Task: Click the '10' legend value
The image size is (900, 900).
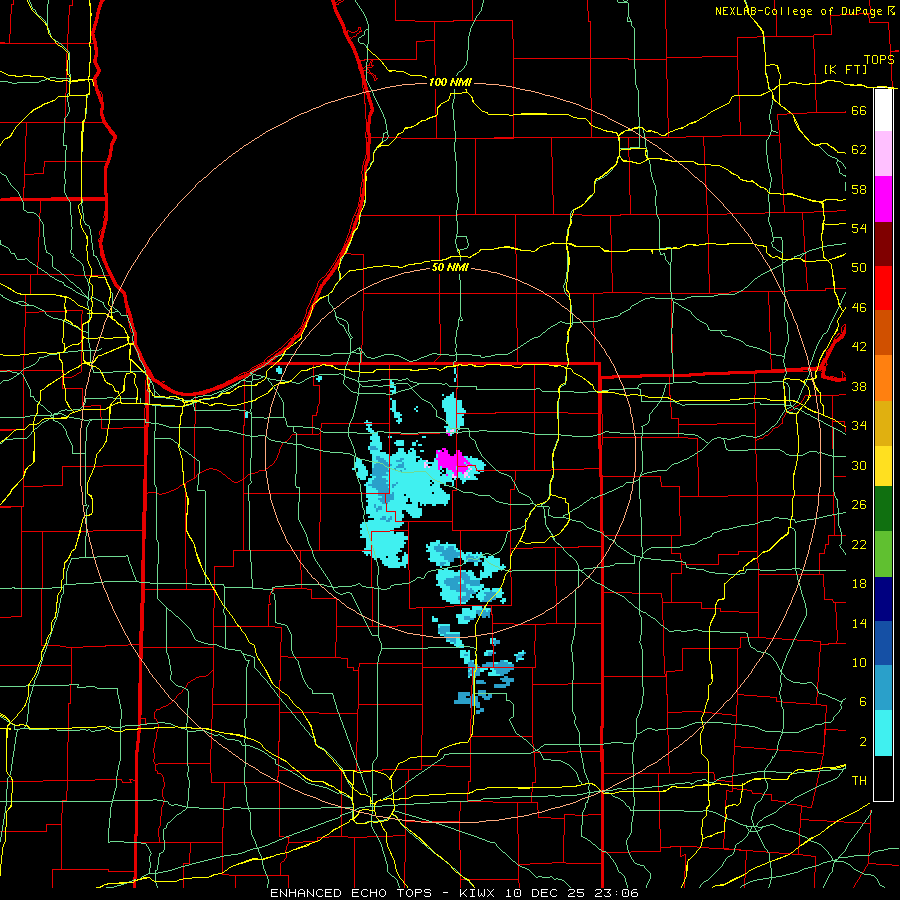Action: coord(859,663)
